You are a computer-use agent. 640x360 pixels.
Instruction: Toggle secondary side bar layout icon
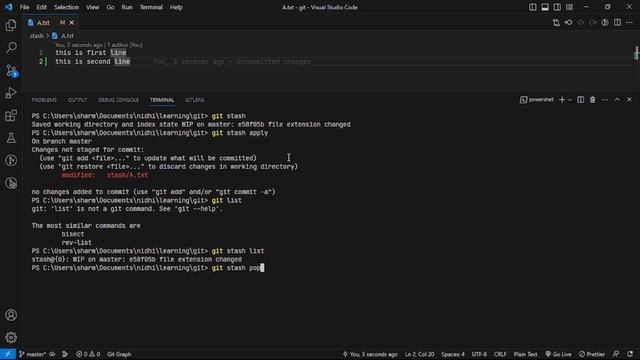pos(557,7)
